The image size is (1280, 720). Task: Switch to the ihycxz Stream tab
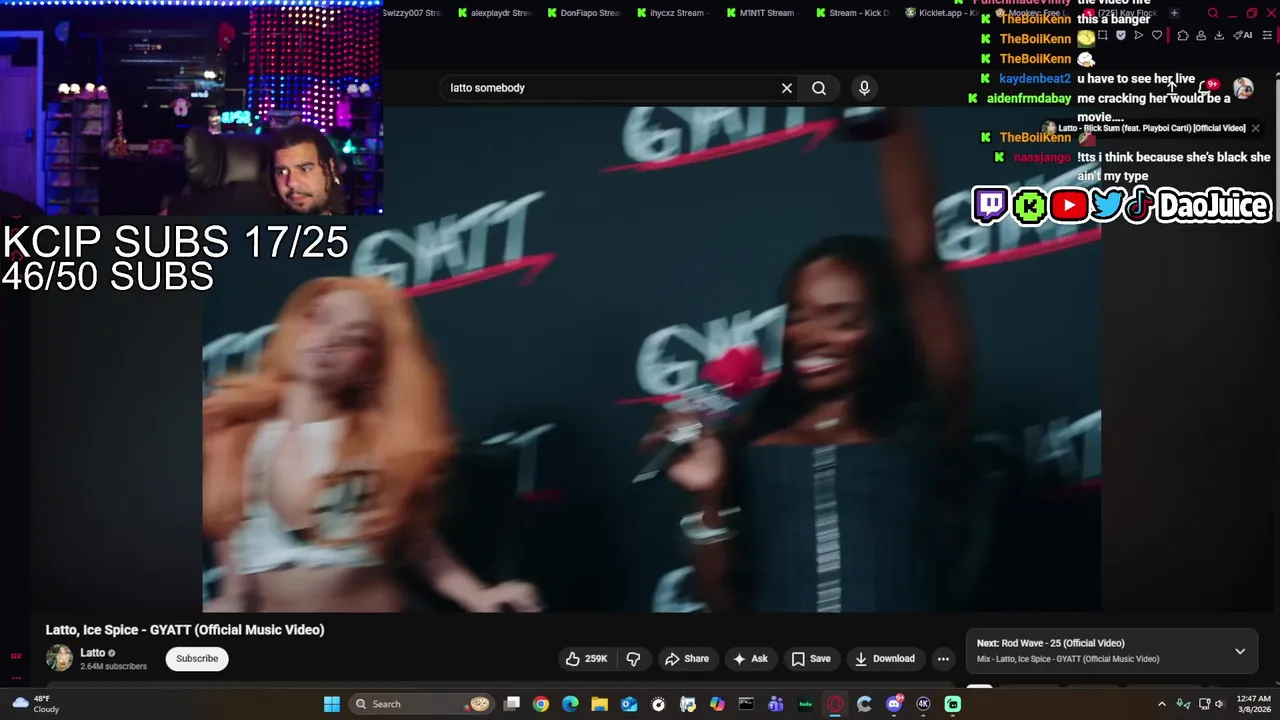point(674,13)
